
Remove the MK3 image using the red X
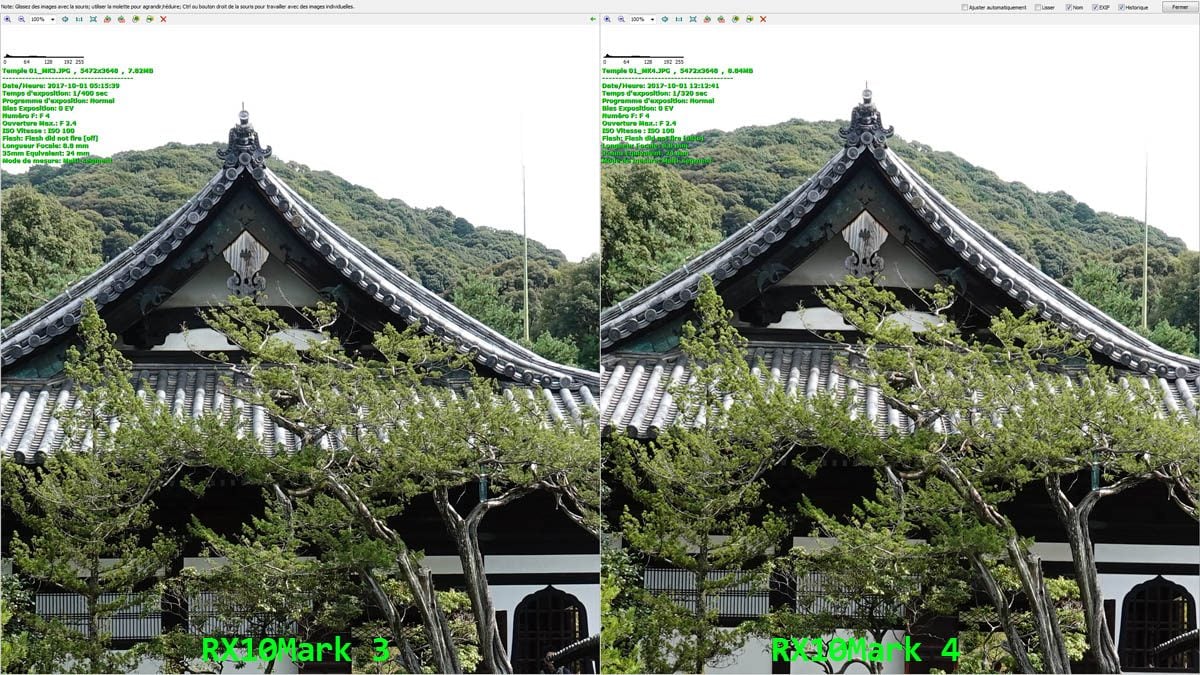(x=163, y=19)
